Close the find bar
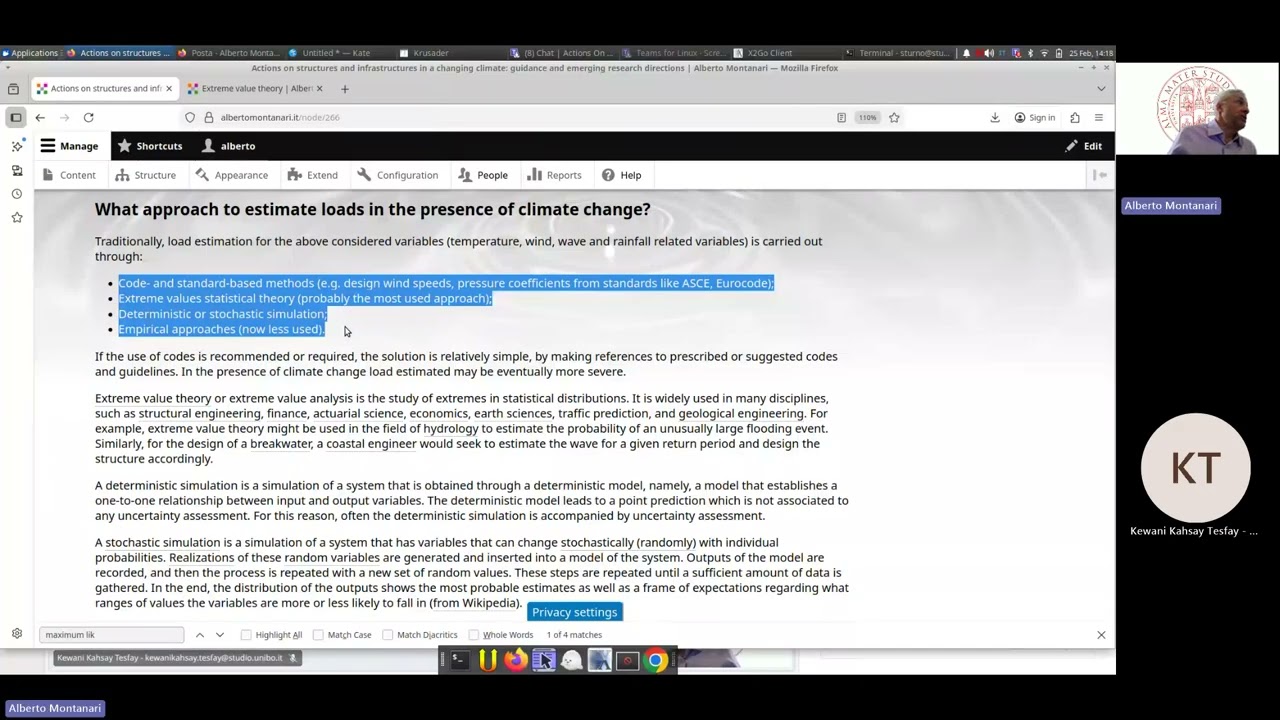 click(x=1101, y=635)
